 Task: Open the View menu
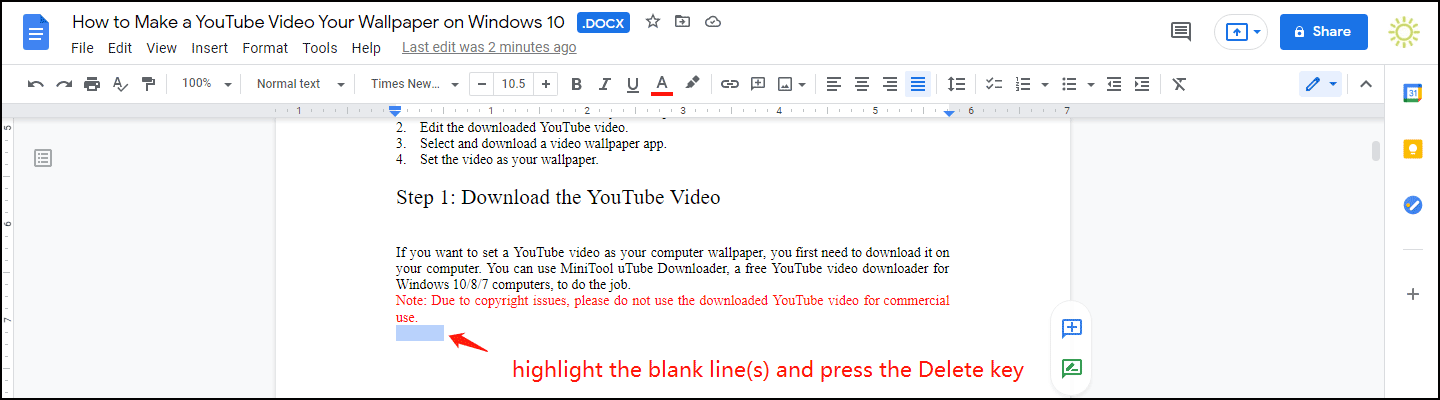point(161,48)
